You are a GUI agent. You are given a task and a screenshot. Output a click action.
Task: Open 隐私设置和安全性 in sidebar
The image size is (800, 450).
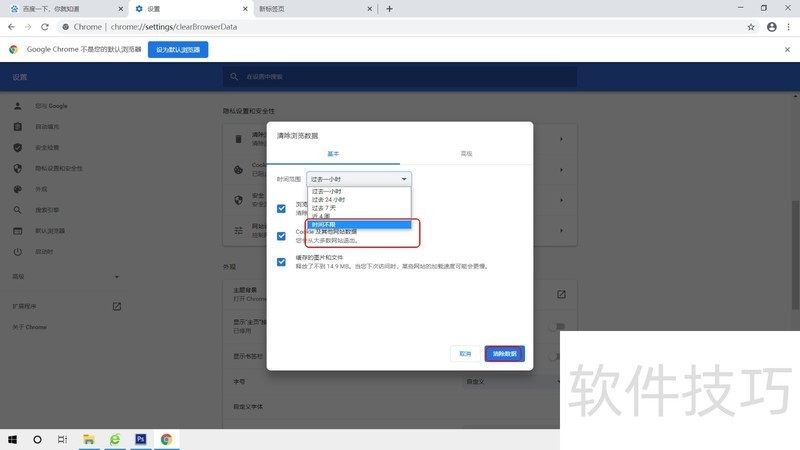[x=59, y=168]
